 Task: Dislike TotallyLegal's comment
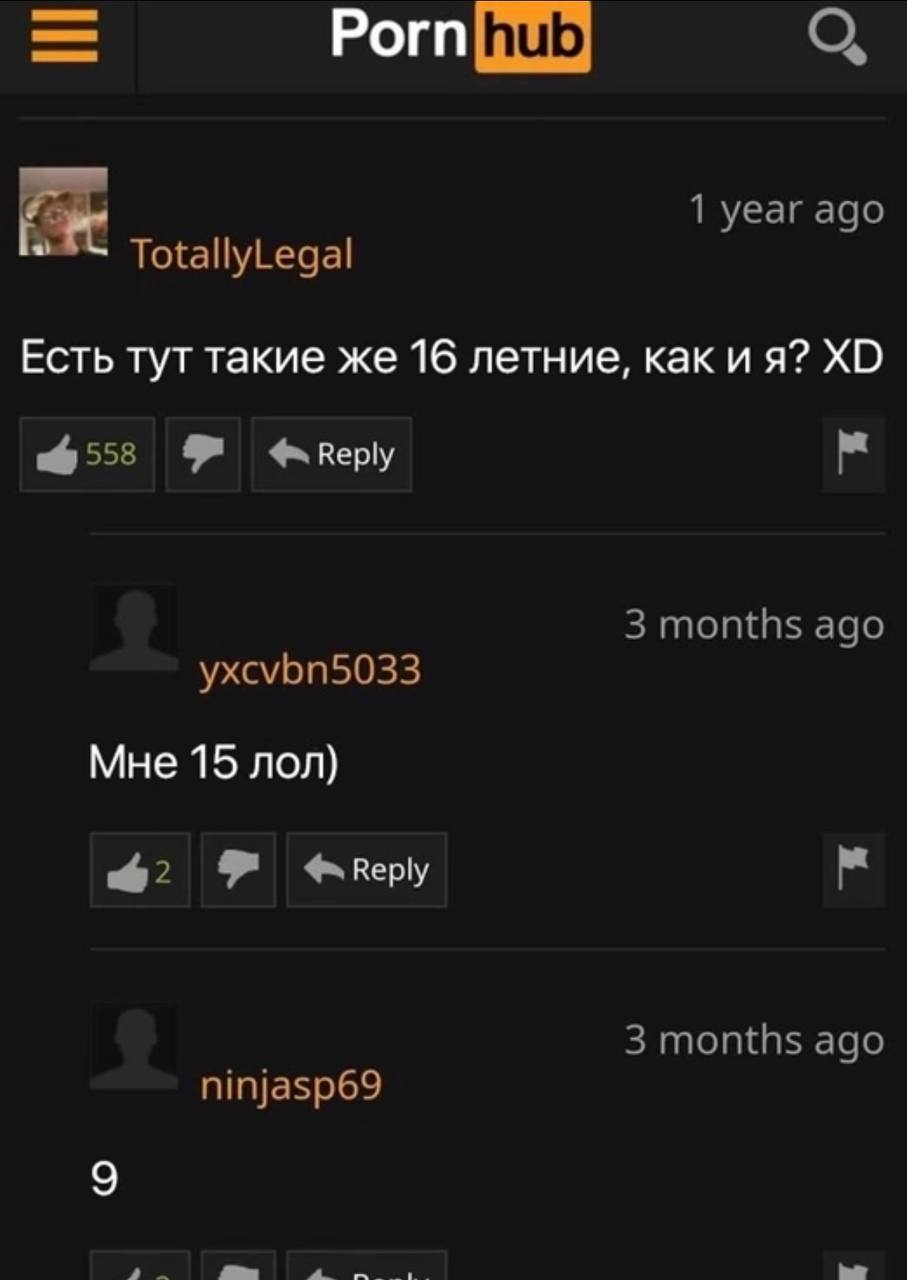click(203, 454)
